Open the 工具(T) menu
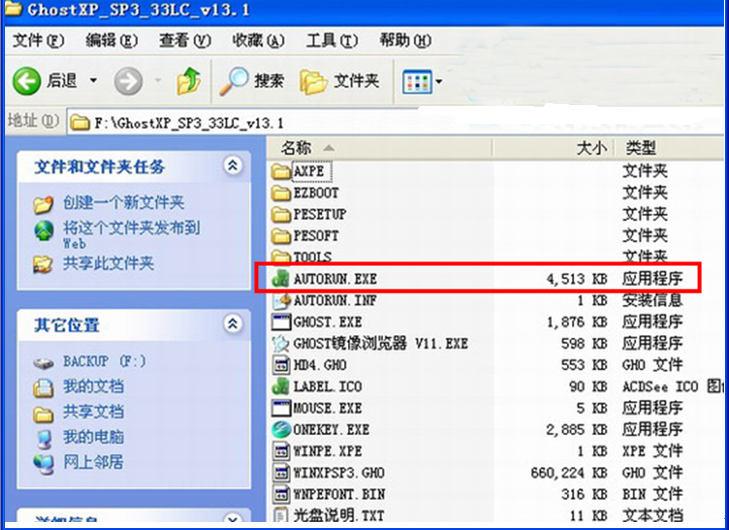 (331, 41)
